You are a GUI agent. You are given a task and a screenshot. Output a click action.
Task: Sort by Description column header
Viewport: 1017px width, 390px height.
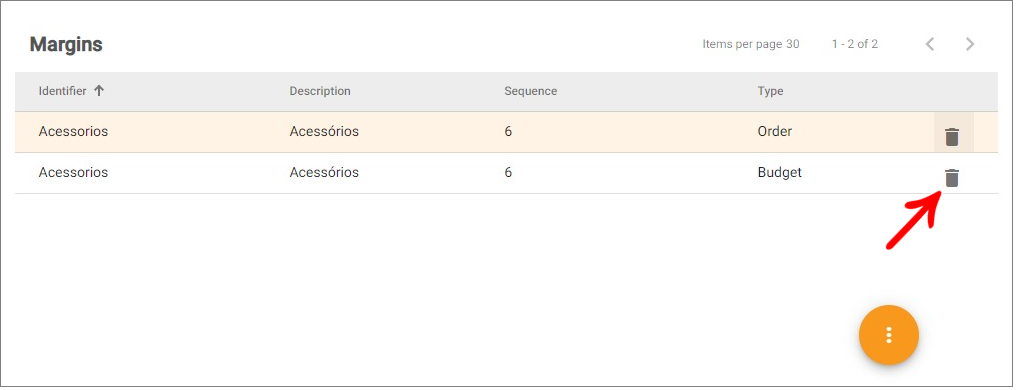click(320, 91)
